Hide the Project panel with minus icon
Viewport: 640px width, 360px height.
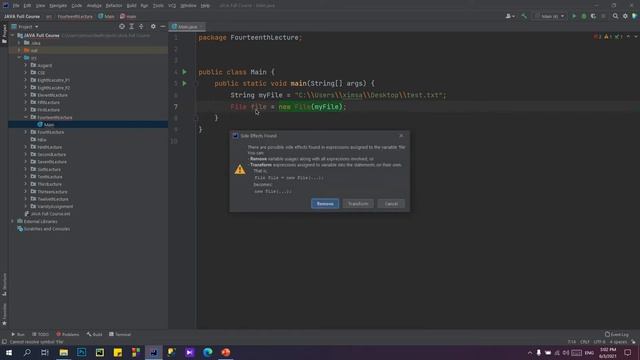point(162,27)
